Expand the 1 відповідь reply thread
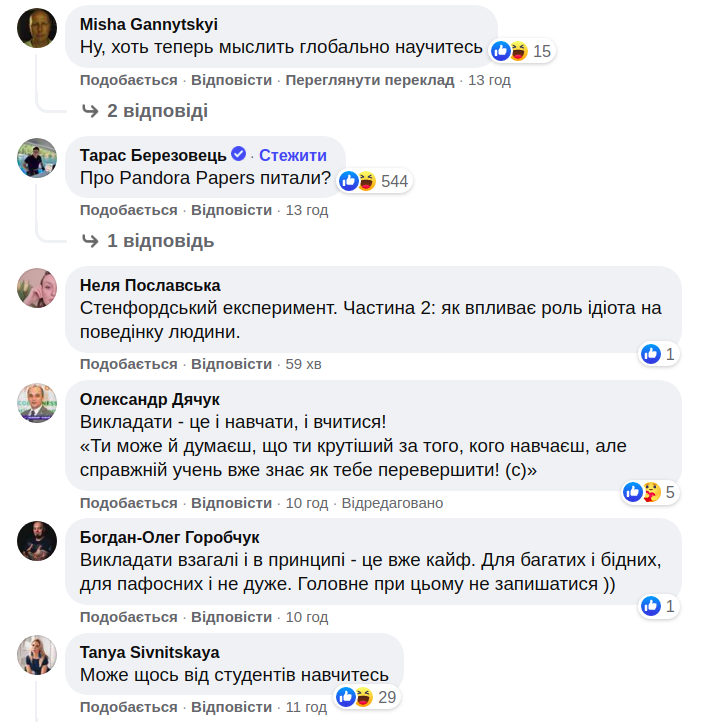716x722 pixels. [x=148, y=241]
